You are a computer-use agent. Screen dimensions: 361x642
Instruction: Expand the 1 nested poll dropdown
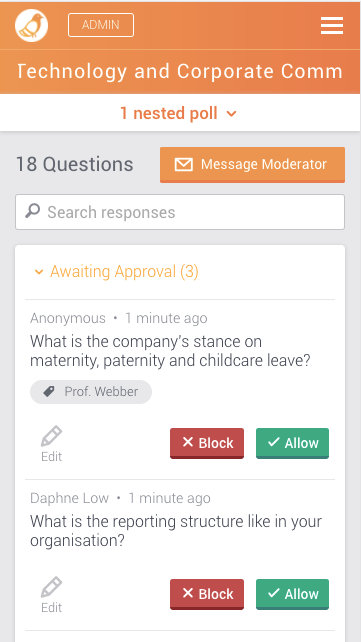178,113
